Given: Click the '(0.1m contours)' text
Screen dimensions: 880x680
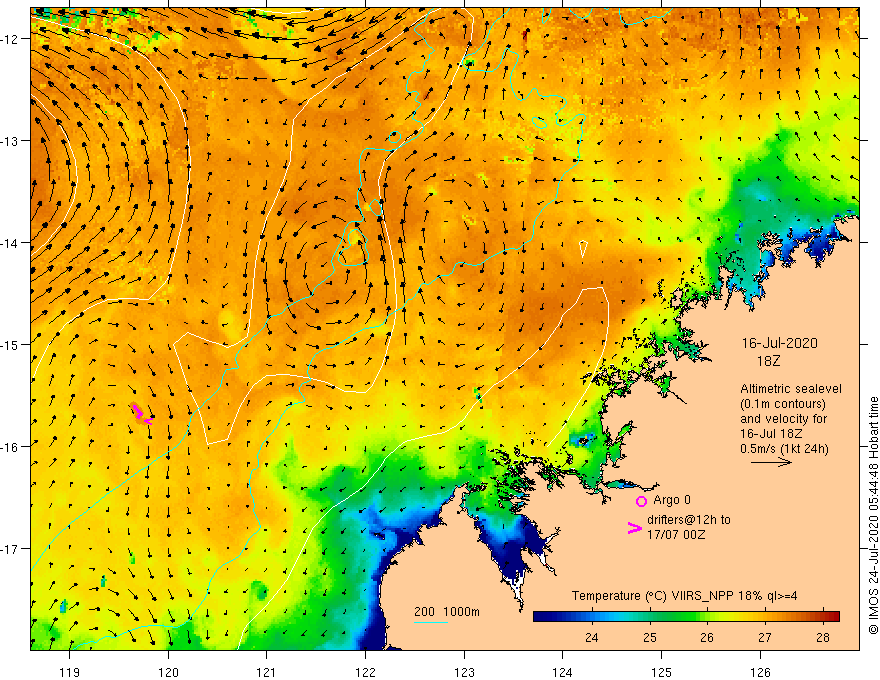Looking at the screenshot, I should pos(783,404).
